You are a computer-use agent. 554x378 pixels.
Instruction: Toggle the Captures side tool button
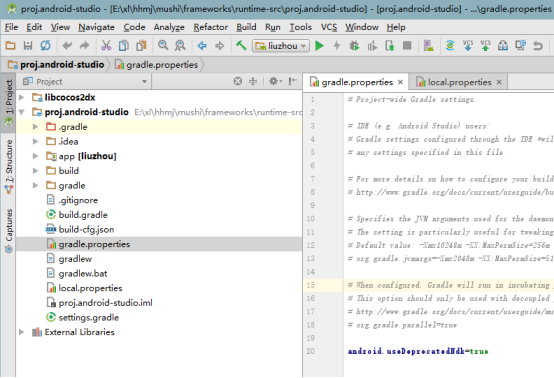(8, 231)
